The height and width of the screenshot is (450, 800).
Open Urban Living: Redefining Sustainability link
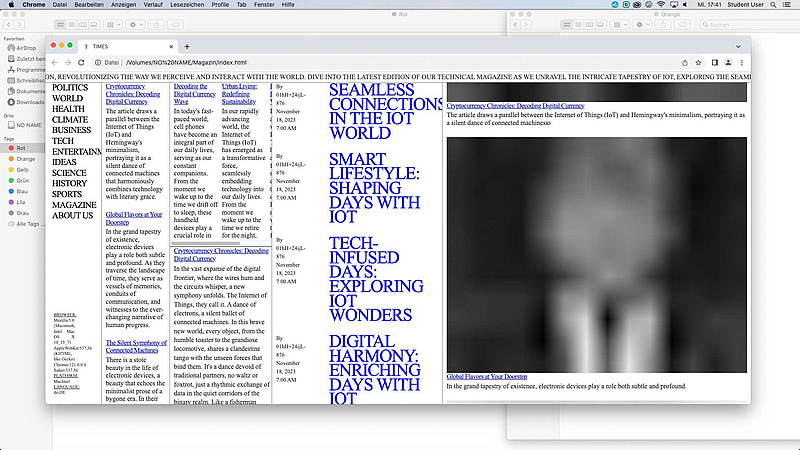[239, 94]
